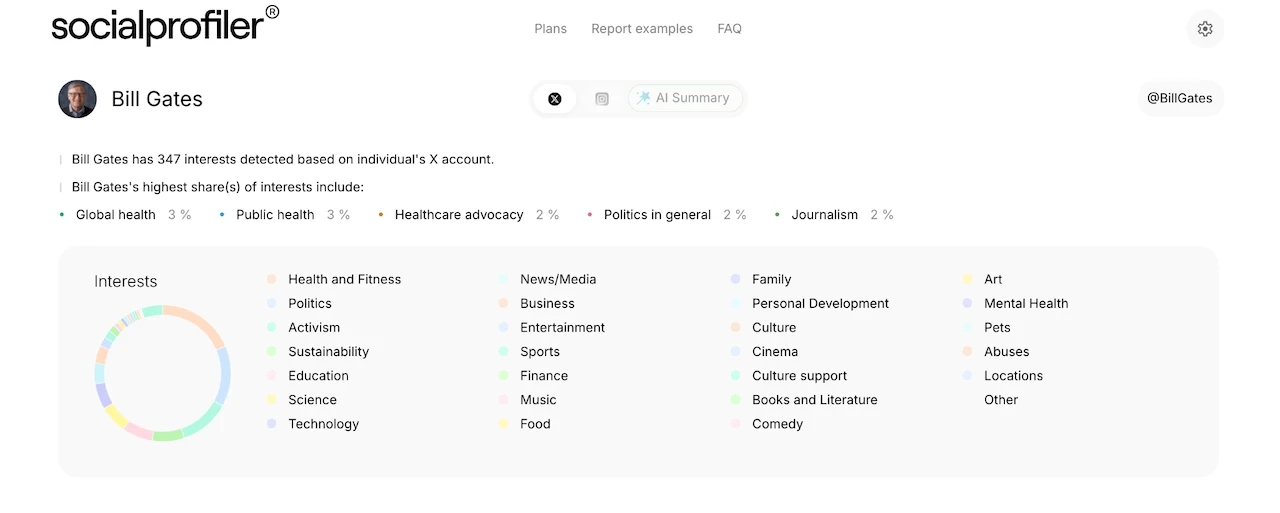The height and width of the screenshot is (513, 1280).
Task: Click the Journalism interest label
Action: click(825, 215)
